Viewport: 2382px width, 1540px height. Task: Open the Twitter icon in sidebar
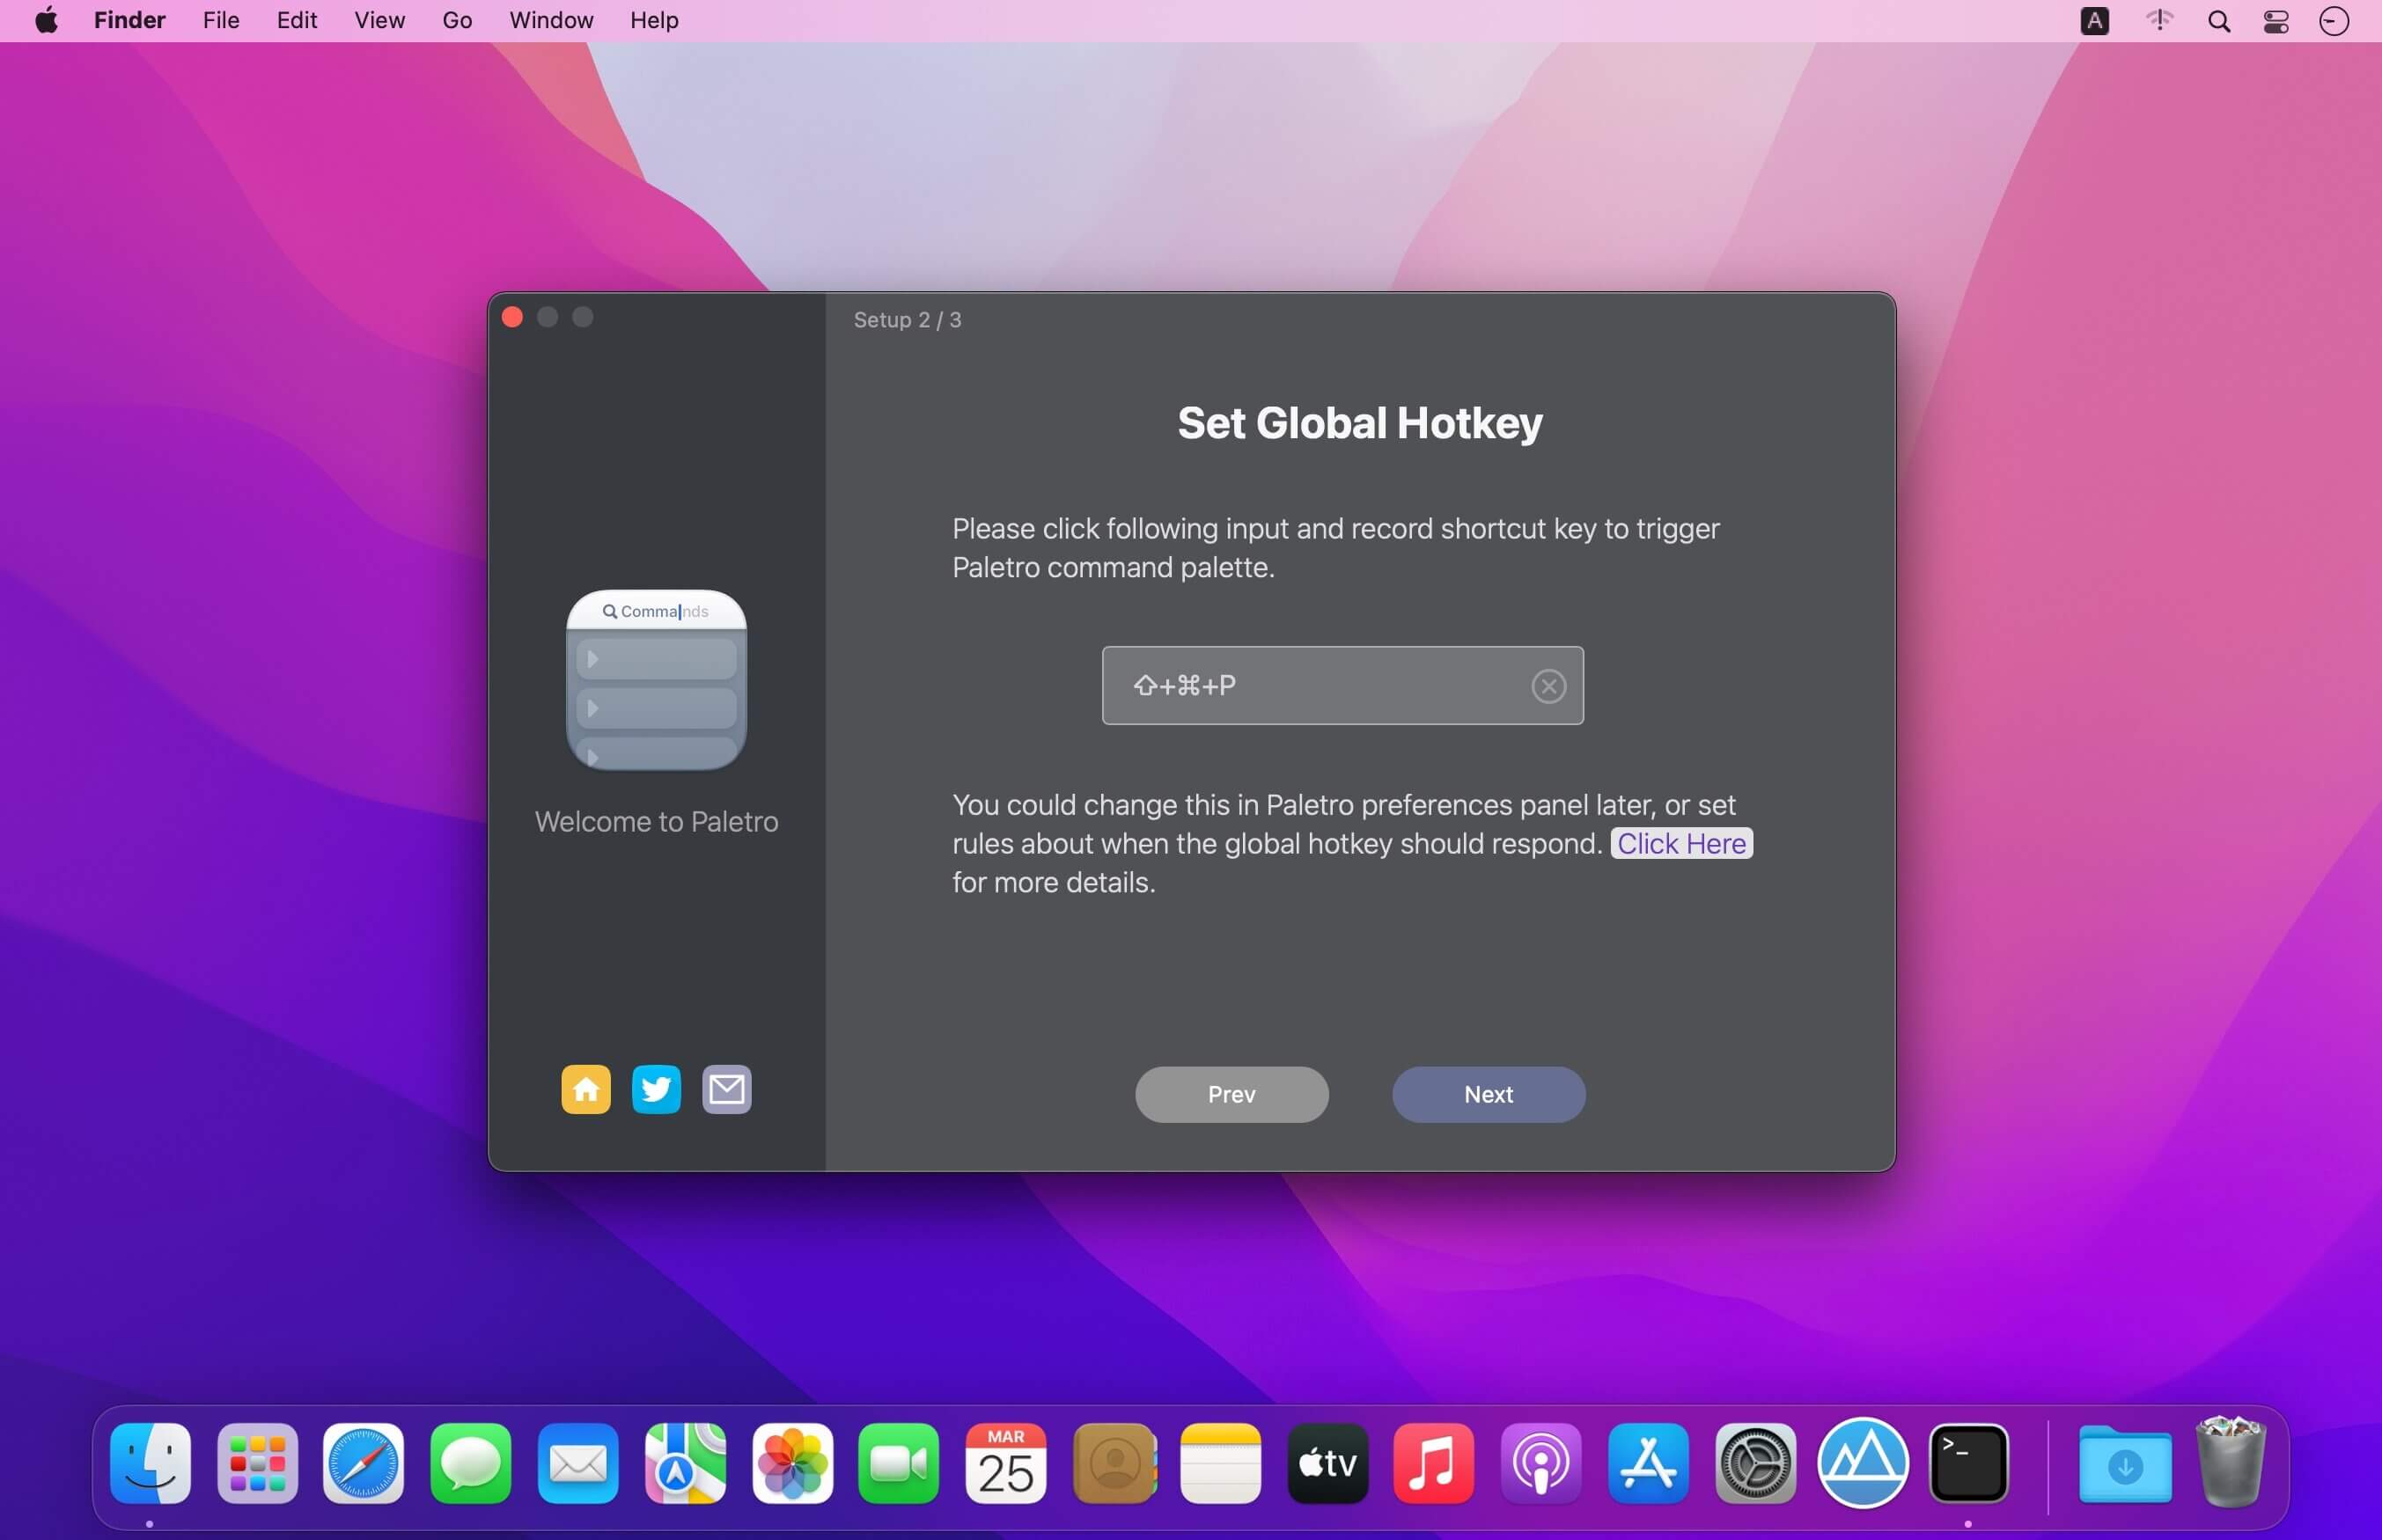tap(656, 1089)
